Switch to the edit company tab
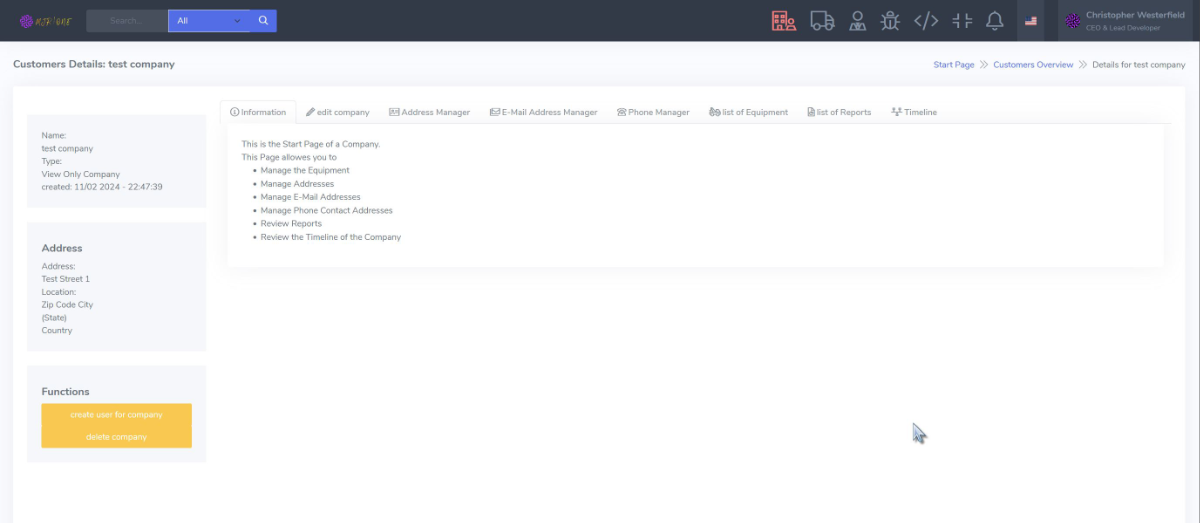The width and height of the screenshot is (1200, 523). pyautogui.click(x=338, y=112)
